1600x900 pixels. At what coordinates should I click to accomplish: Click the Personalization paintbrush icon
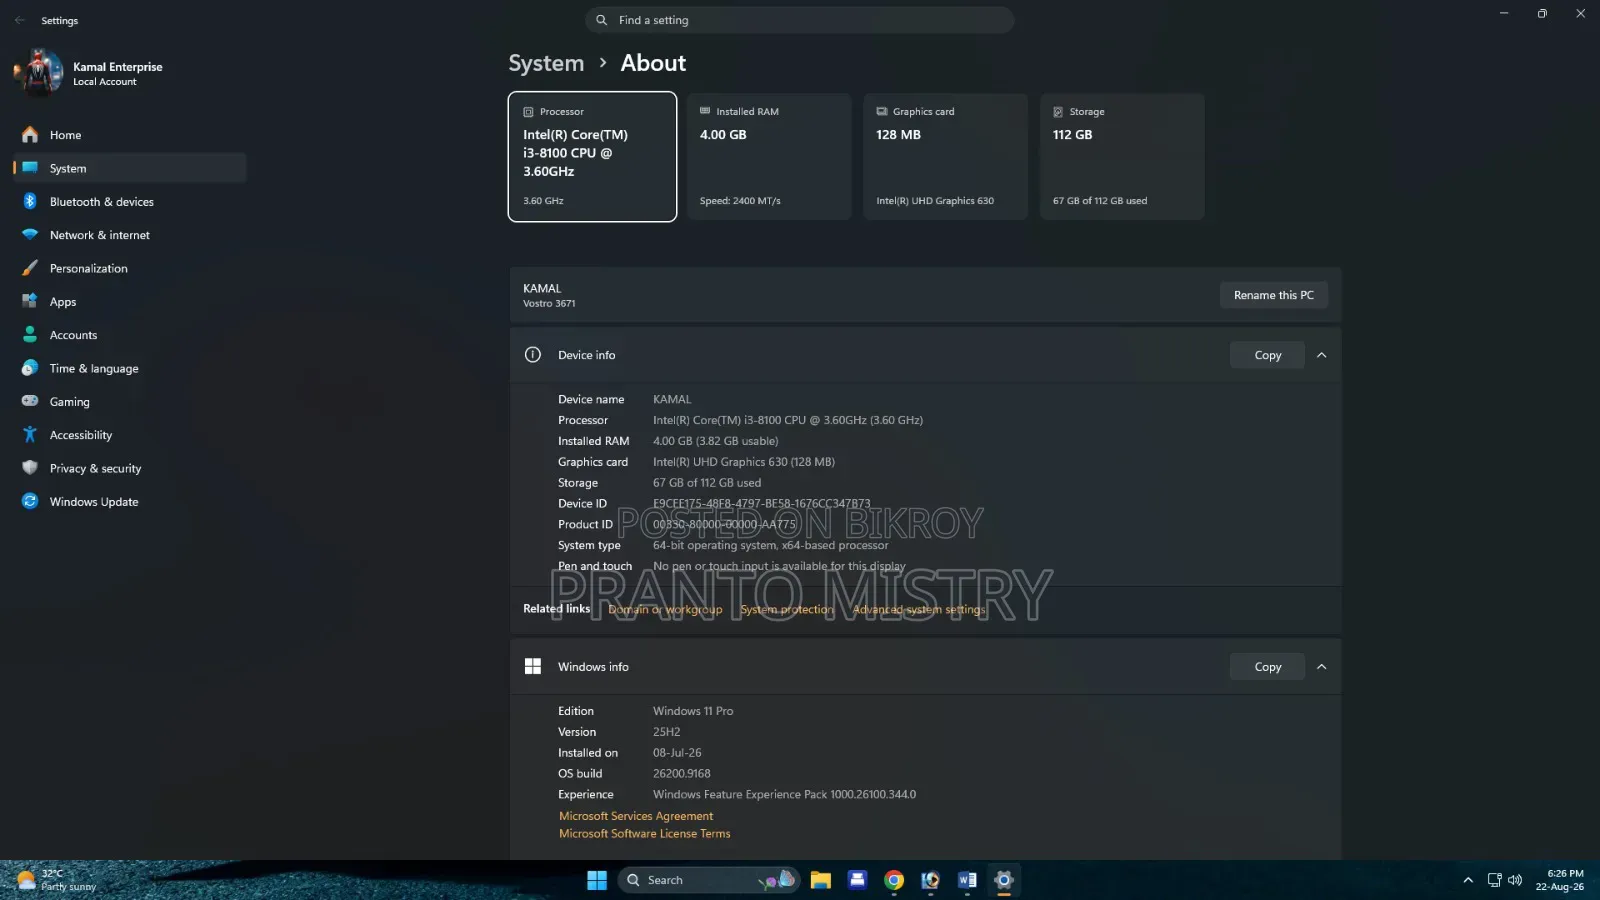click(30, 268)
